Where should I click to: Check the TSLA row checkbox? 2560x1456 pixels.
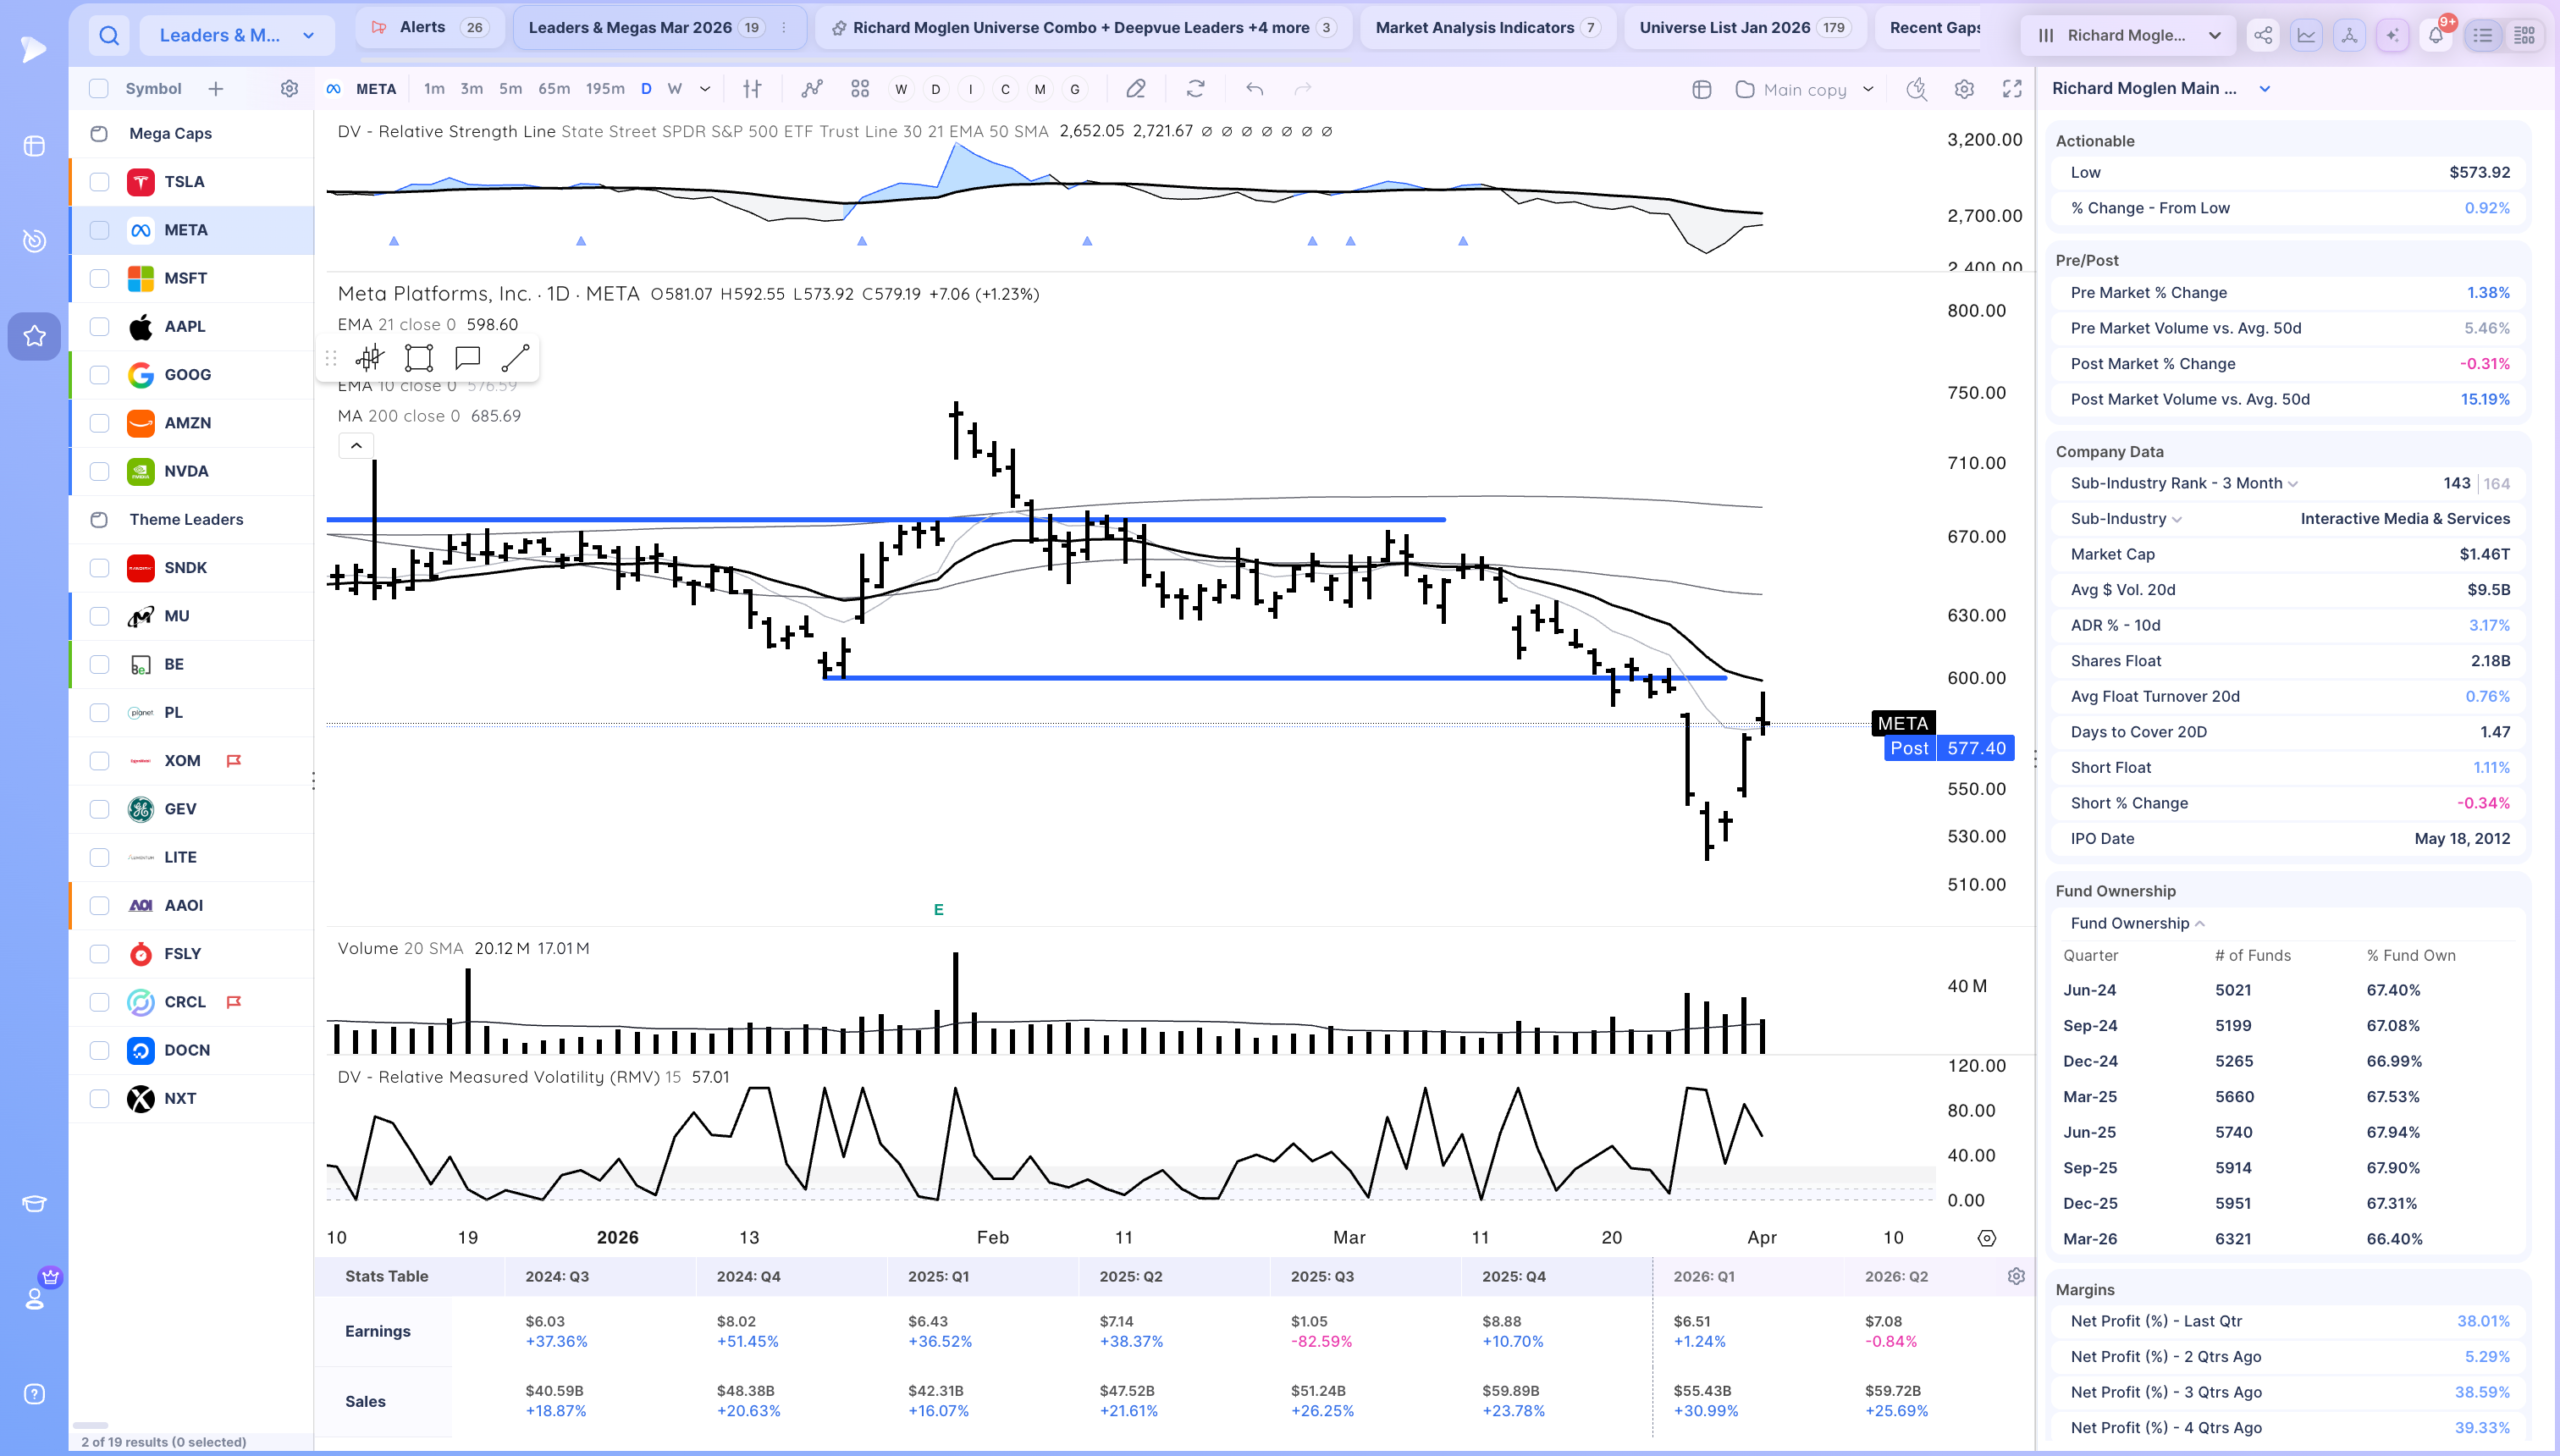pyautogui.click(x=99, y=182)
